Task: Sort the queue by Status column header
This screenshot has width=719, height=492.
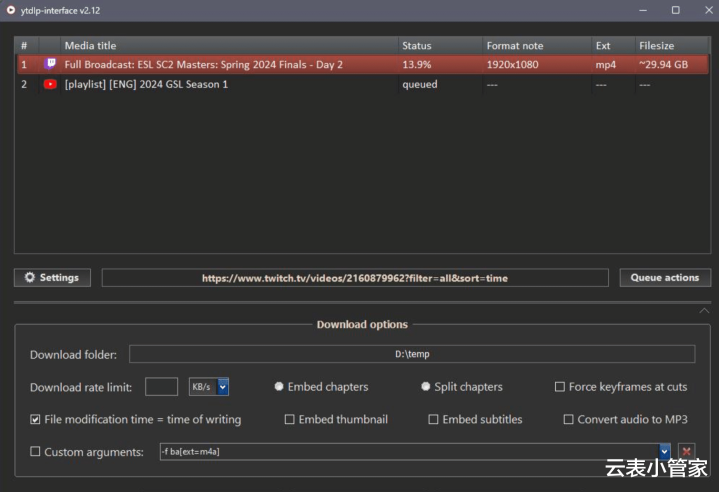Action: 417,46
